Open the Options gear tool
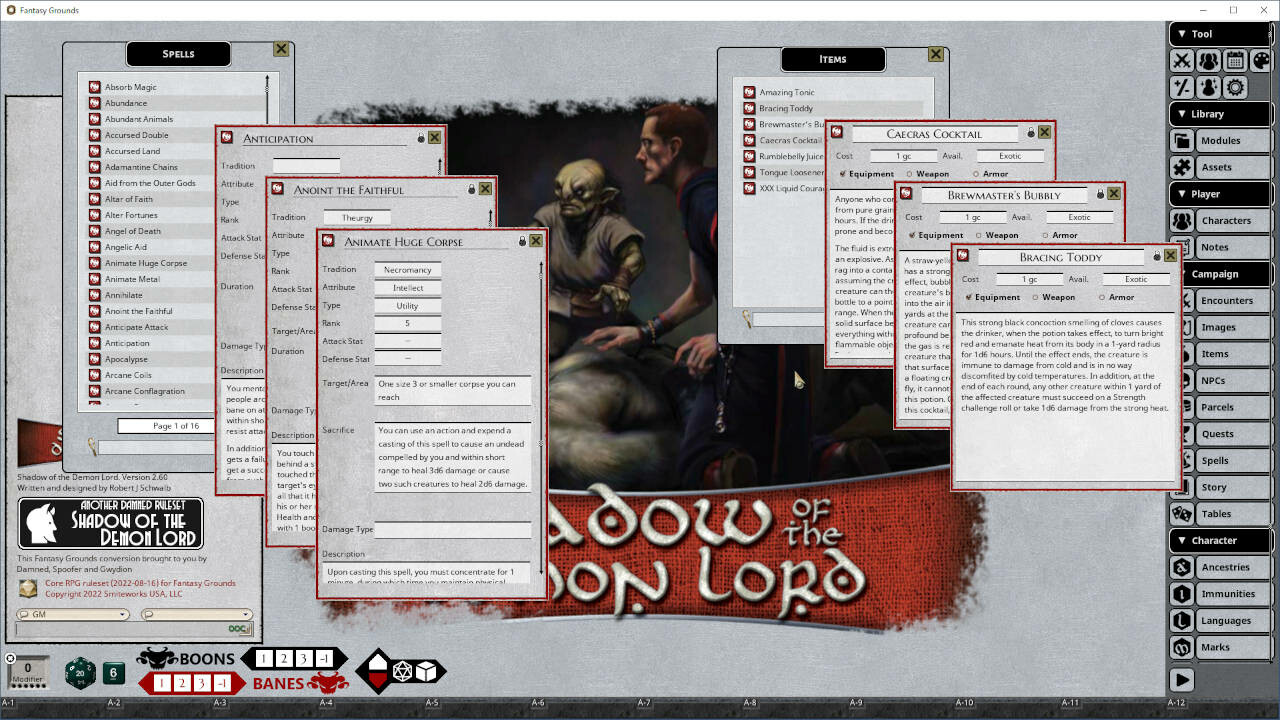 [1234, 87]
